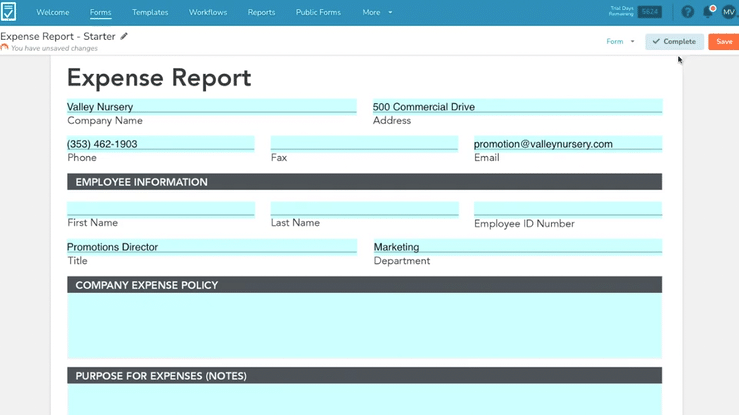Edit form name with pencil icon
The width and height of the screenshot is (739, 415).
click(124, 36)
